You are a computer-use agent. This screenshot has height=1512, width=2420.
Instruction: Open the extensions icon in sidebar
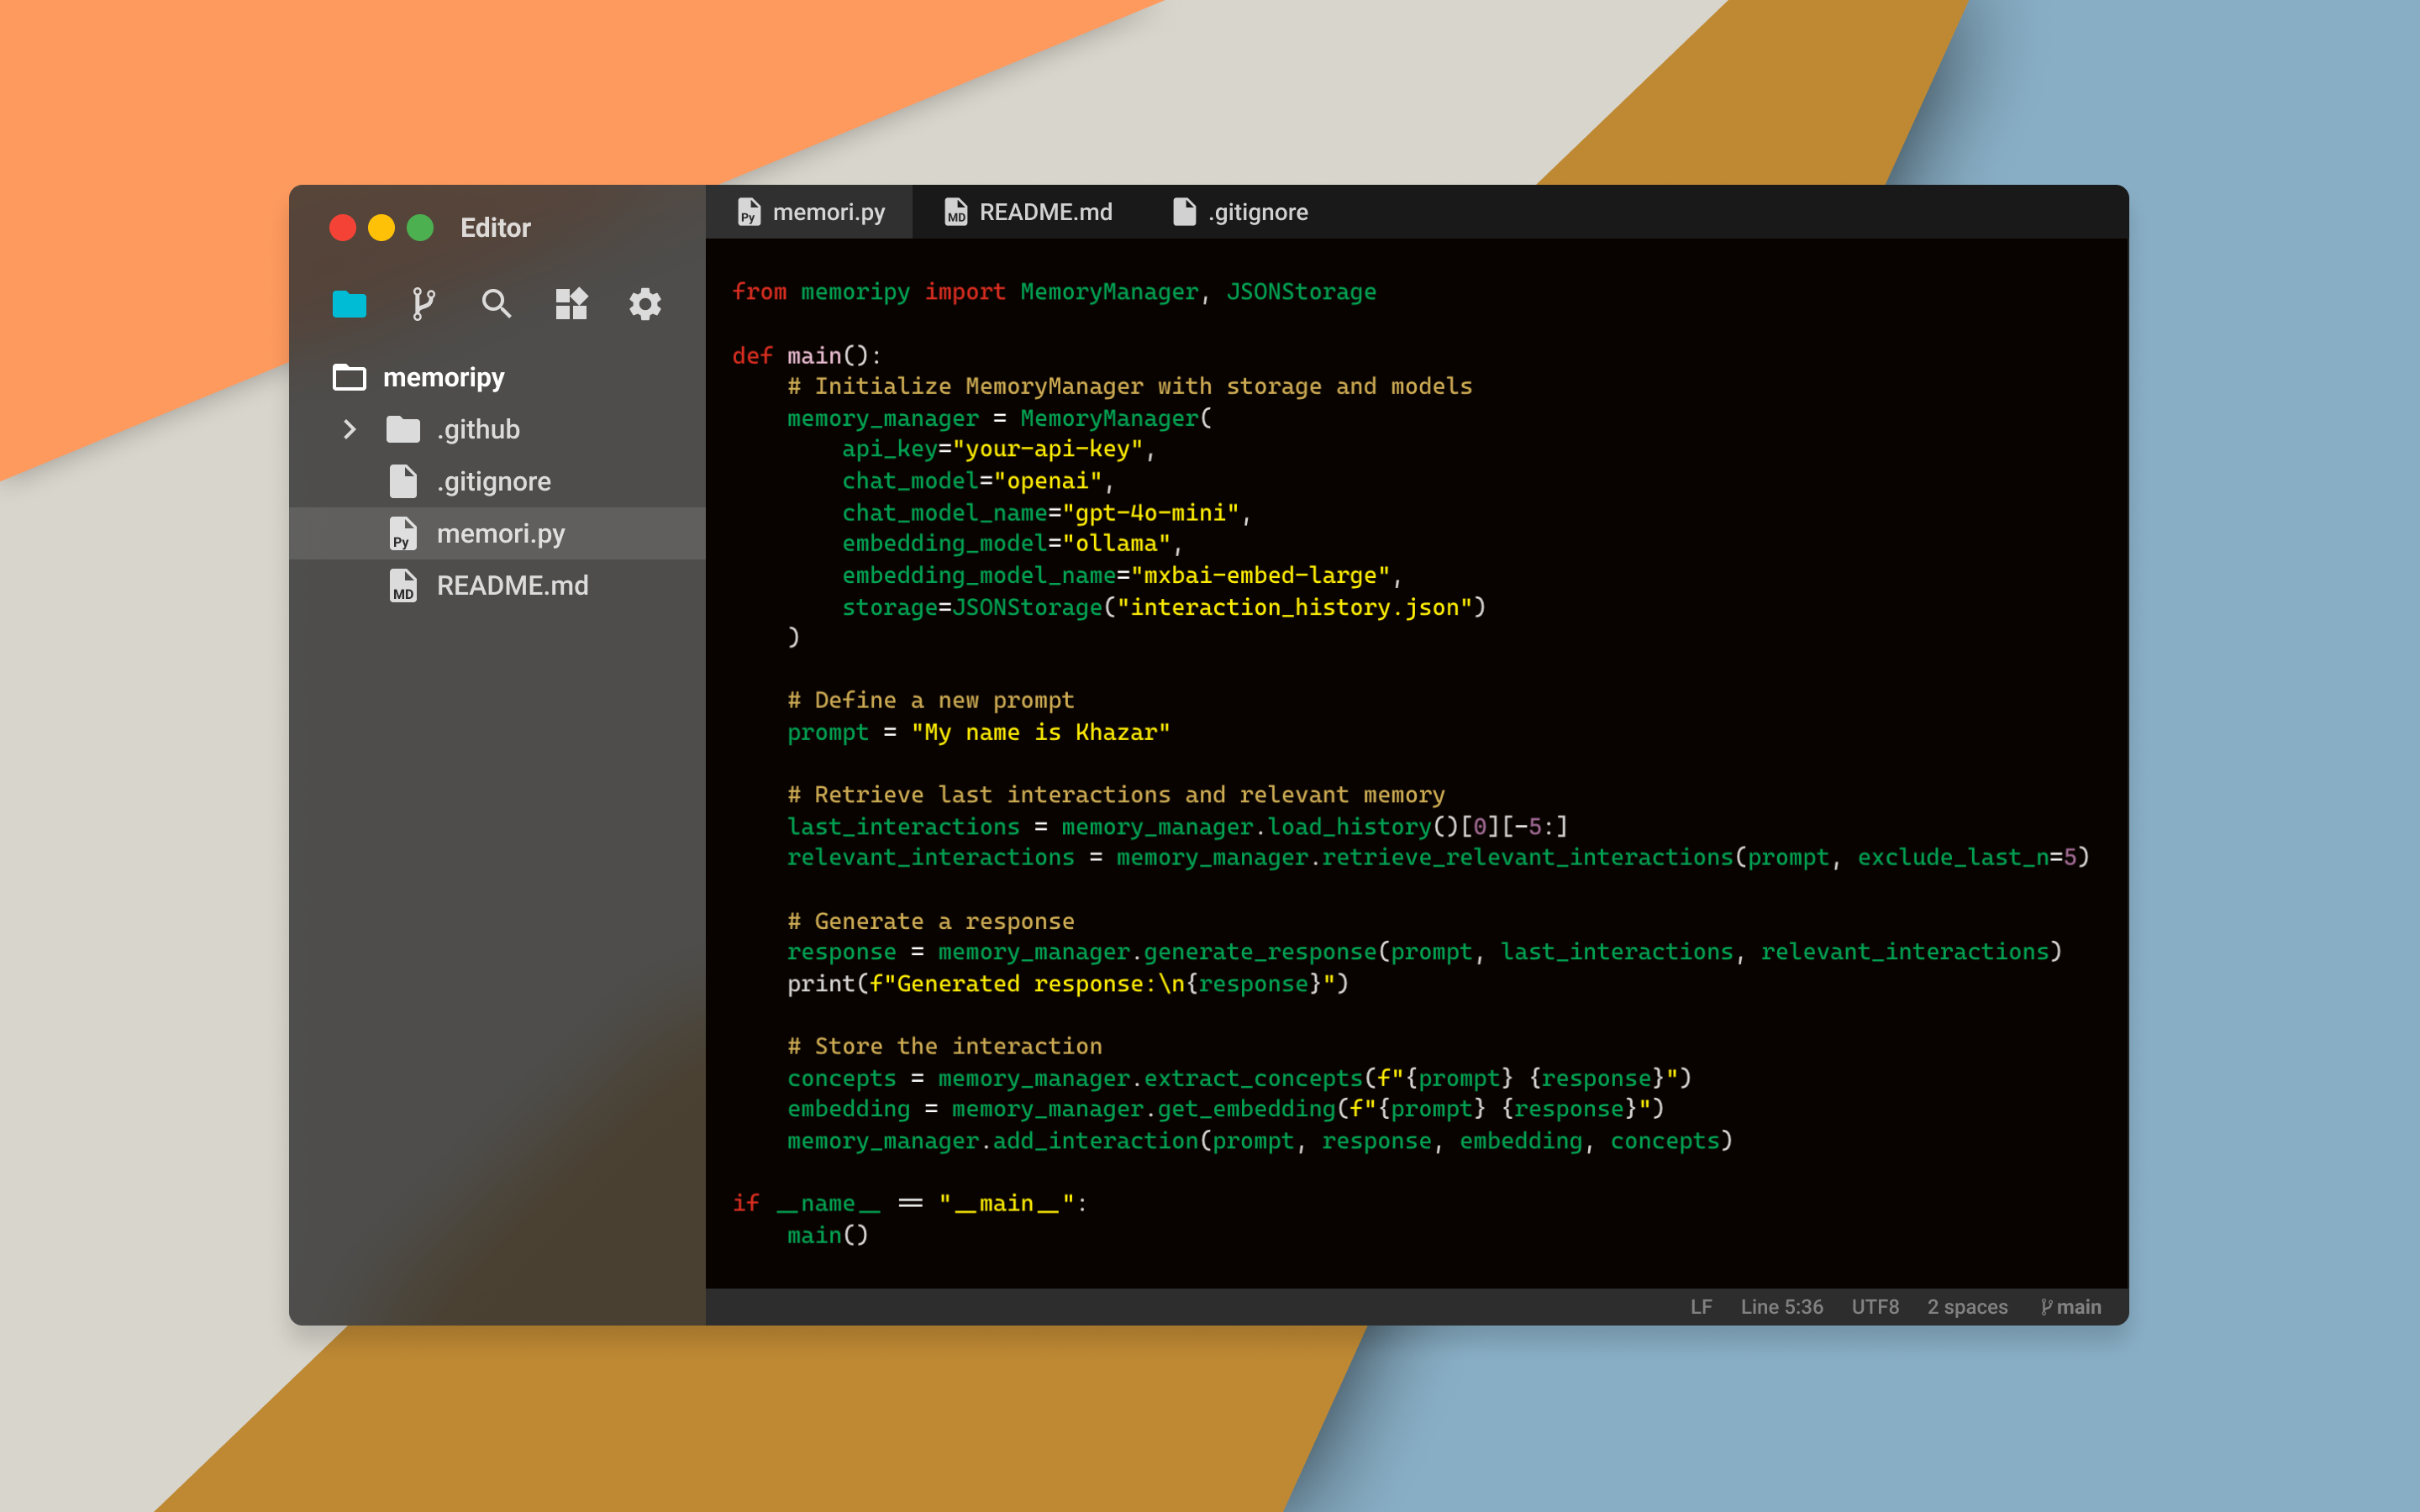tap(571, 304)
